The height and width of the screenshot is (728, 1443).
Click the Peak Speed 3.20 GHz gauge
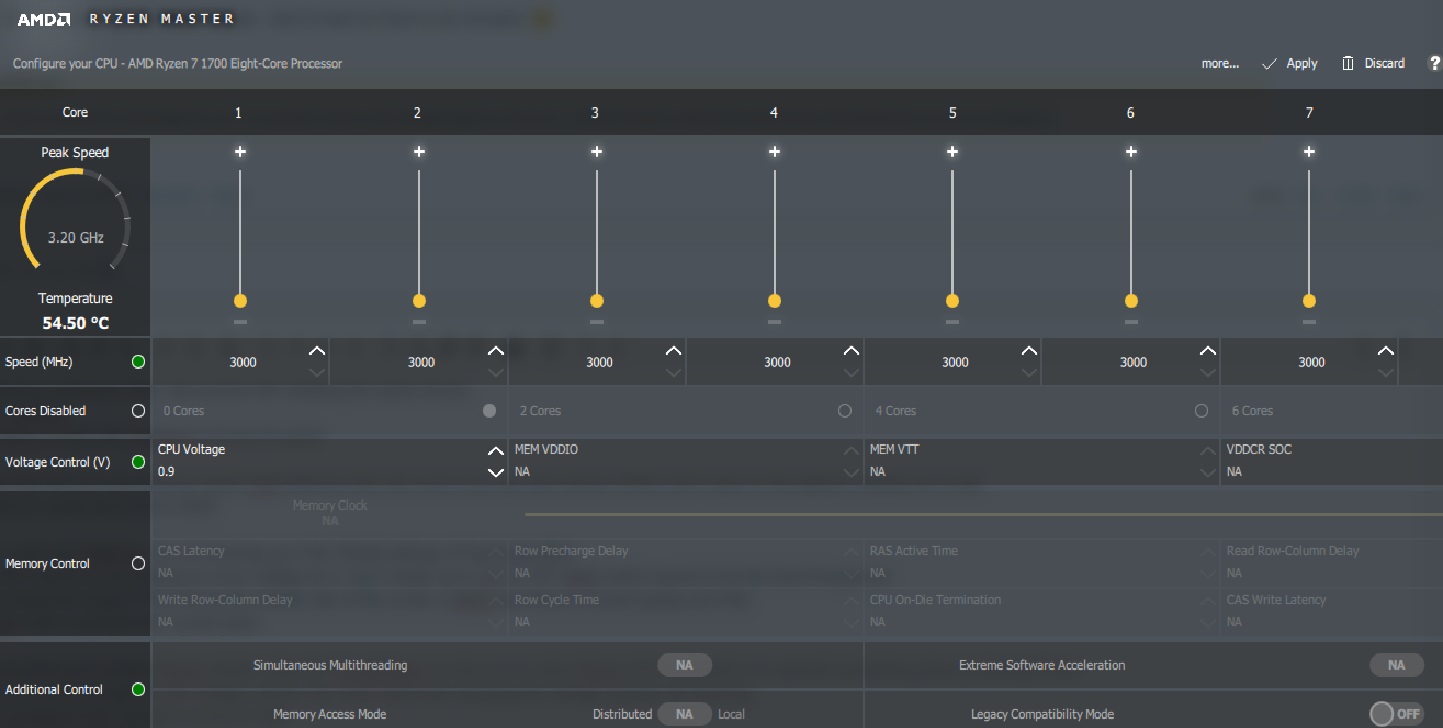tap(76, 220)
